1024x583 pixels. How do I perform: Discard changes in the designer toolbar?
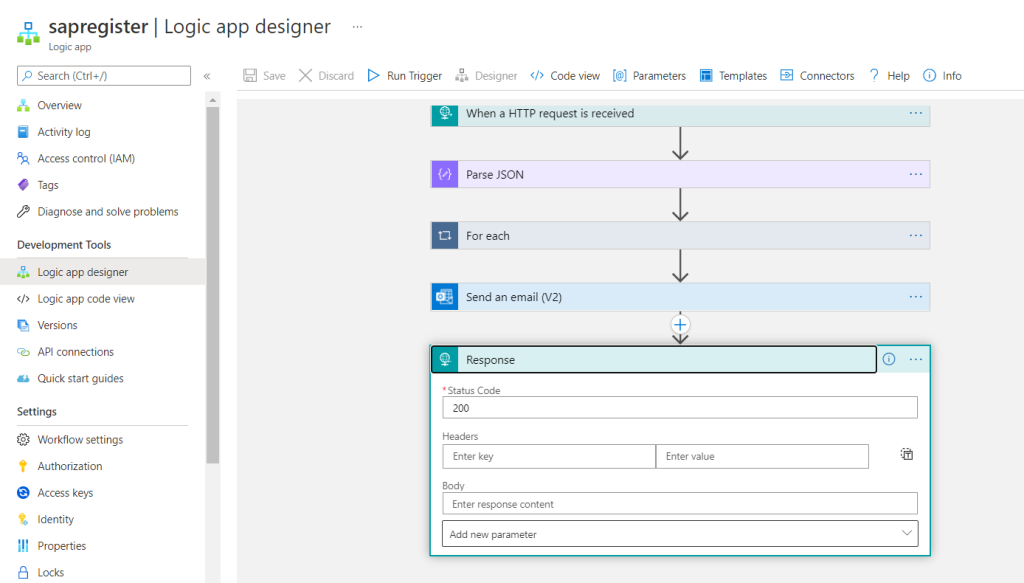(x=327, y=76)
